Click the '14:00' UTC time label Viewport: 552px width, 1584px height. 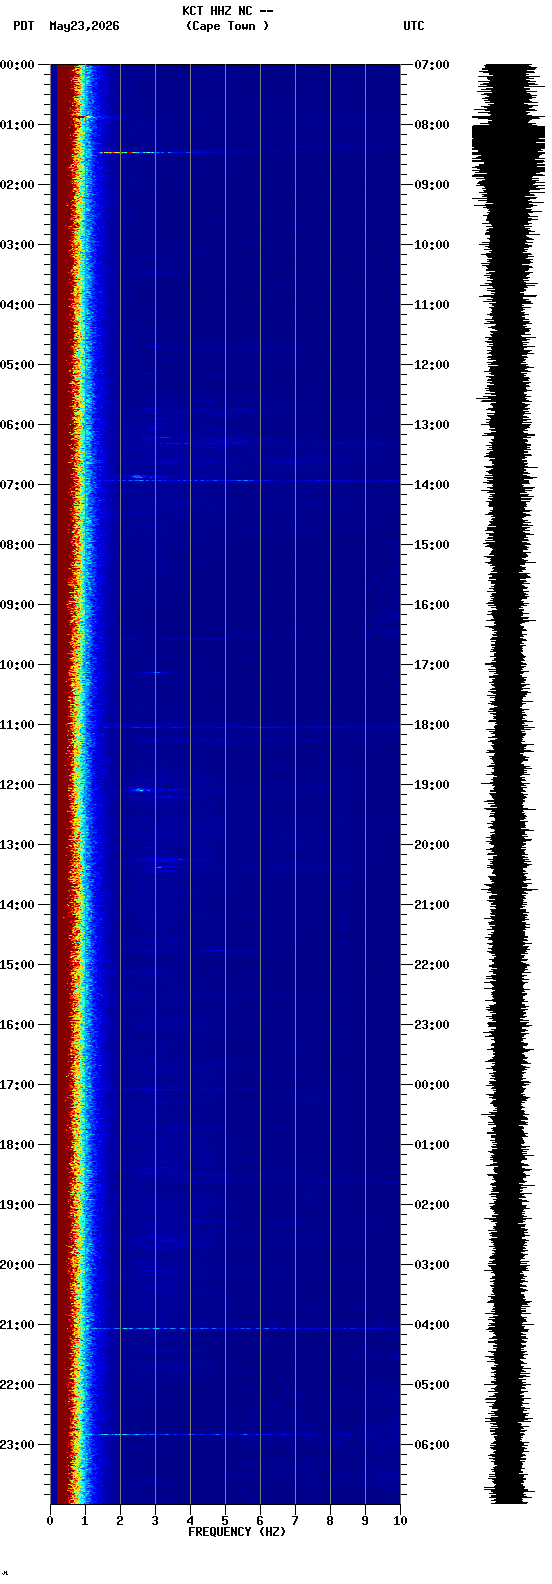coord(432,485)
